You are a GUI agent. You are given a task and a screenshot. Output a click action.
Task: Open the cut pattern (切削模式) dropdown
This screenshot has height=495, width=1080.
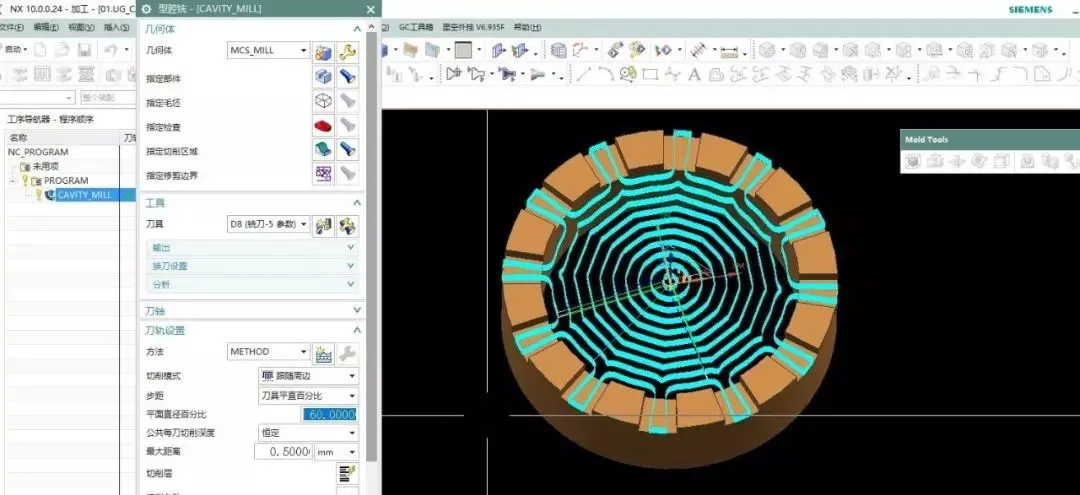[308, 376]
